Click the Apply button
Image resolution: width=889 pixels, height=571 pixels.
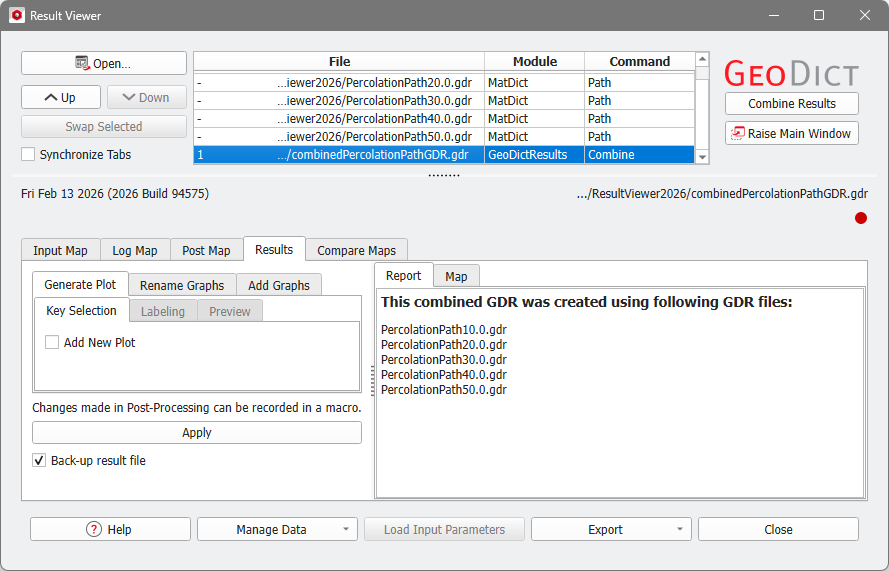197,433
